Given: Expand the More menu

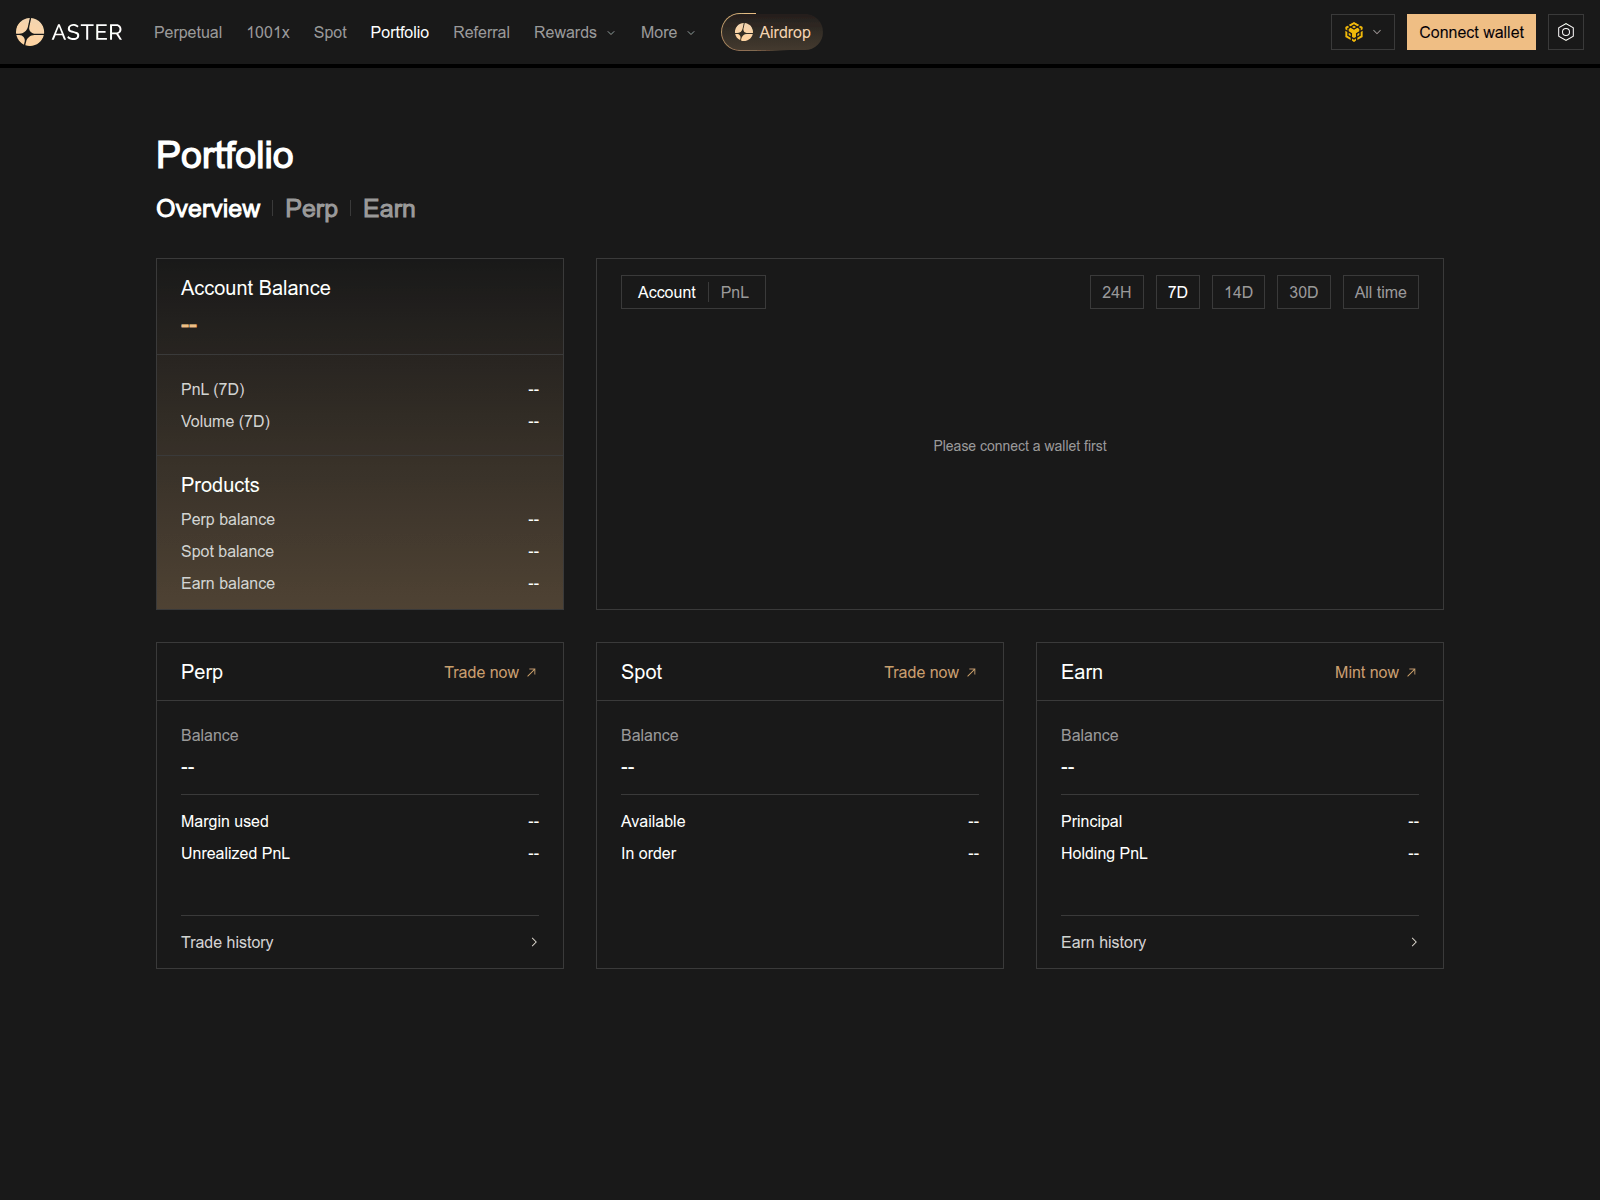Looking at the screenshot, I should [666, 32].
